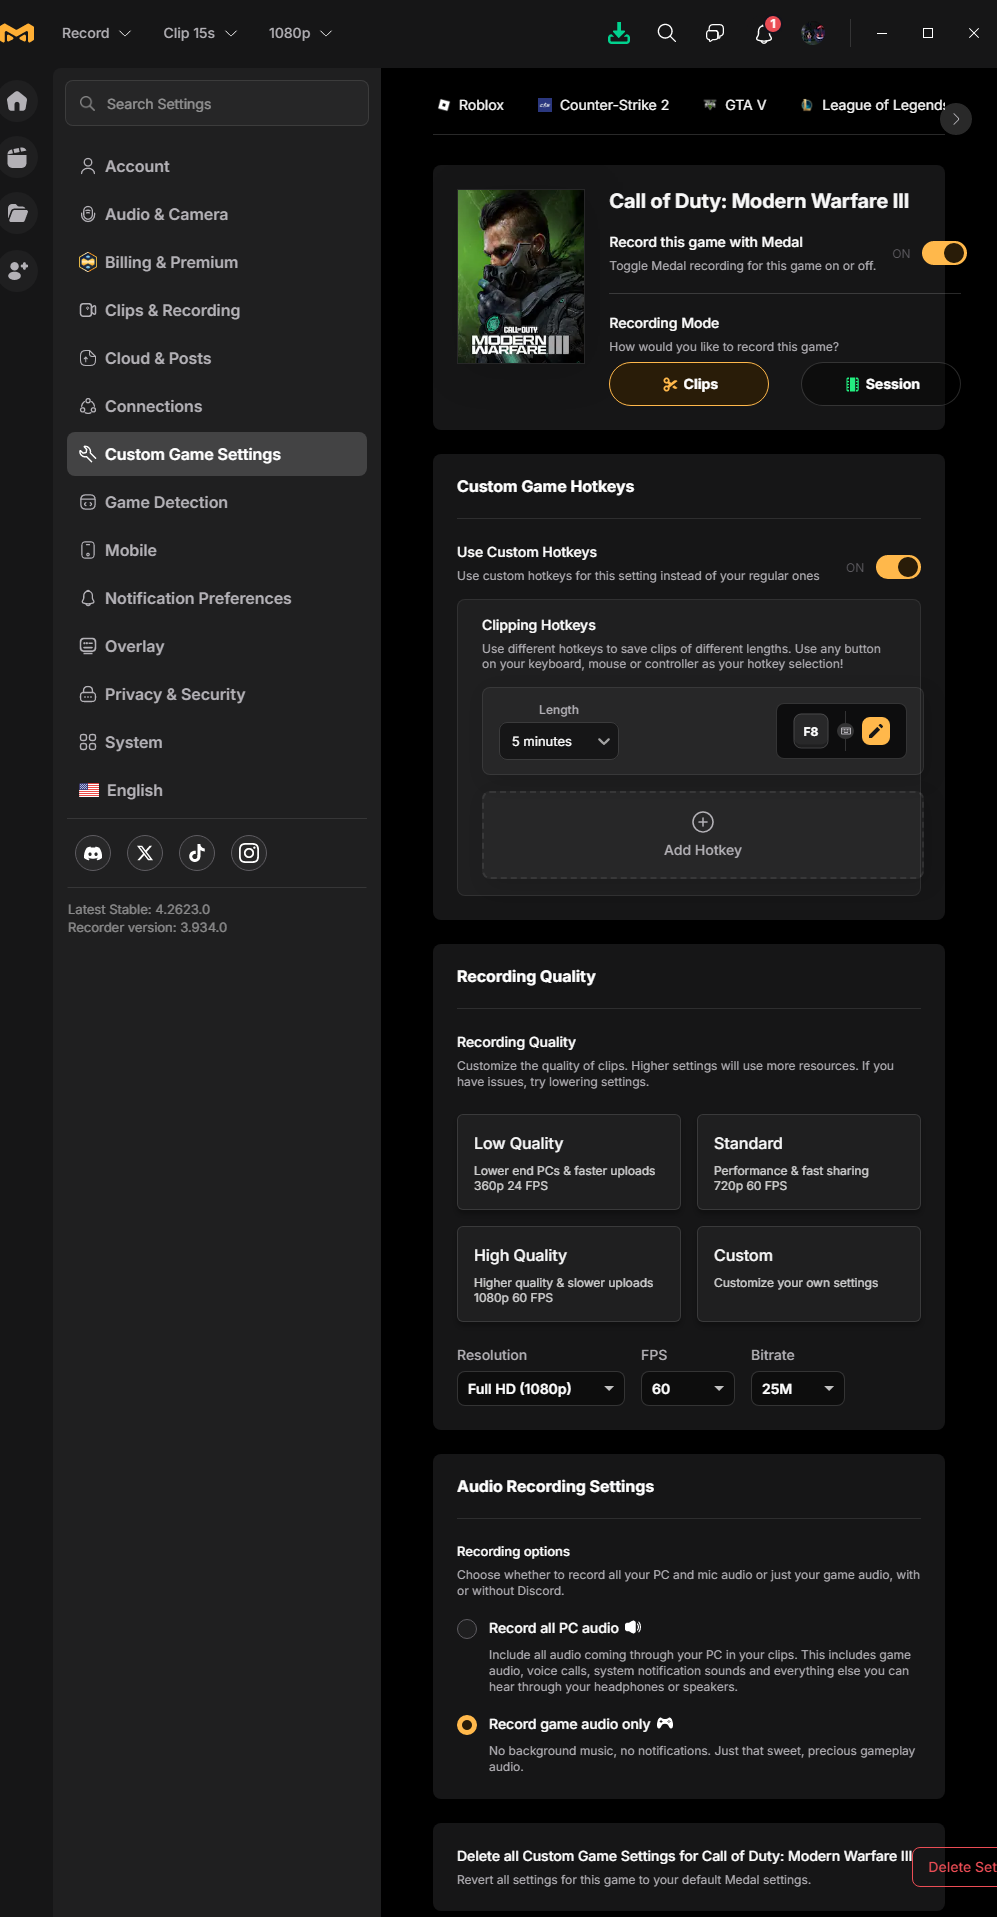
Task: Open the user profile avatar
Action: pyautogui.click(x=812, y=33)
